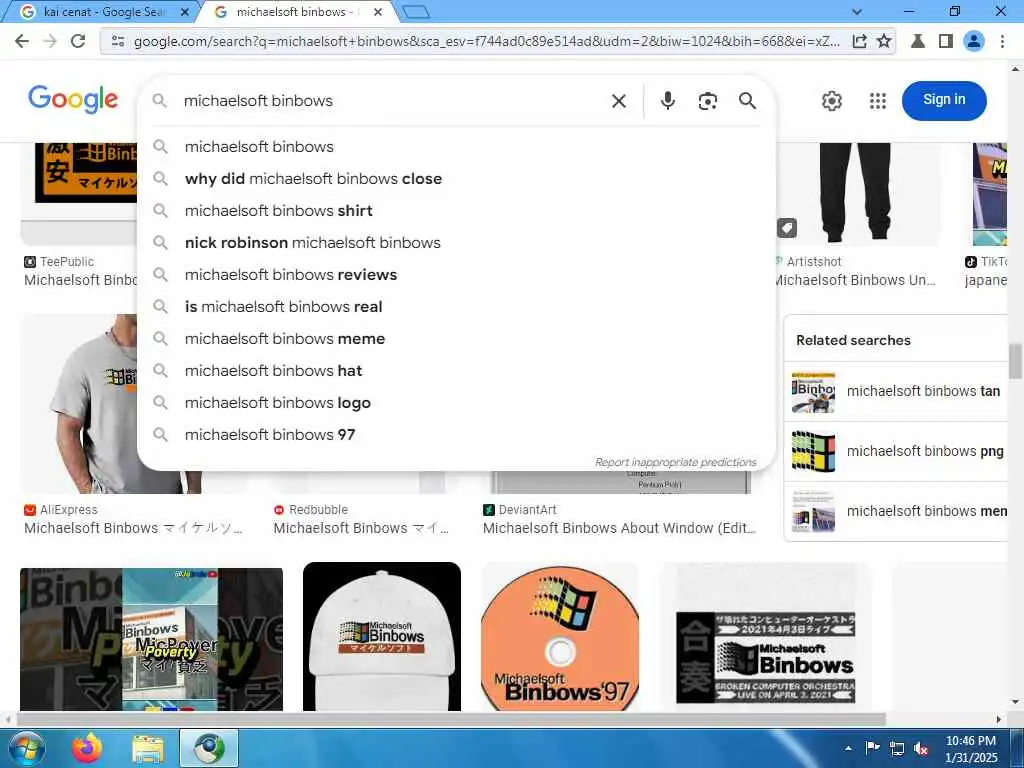Open the Chrome three-dot menu
Viewport: 1024px width, 768px height.
[1002, 41]
